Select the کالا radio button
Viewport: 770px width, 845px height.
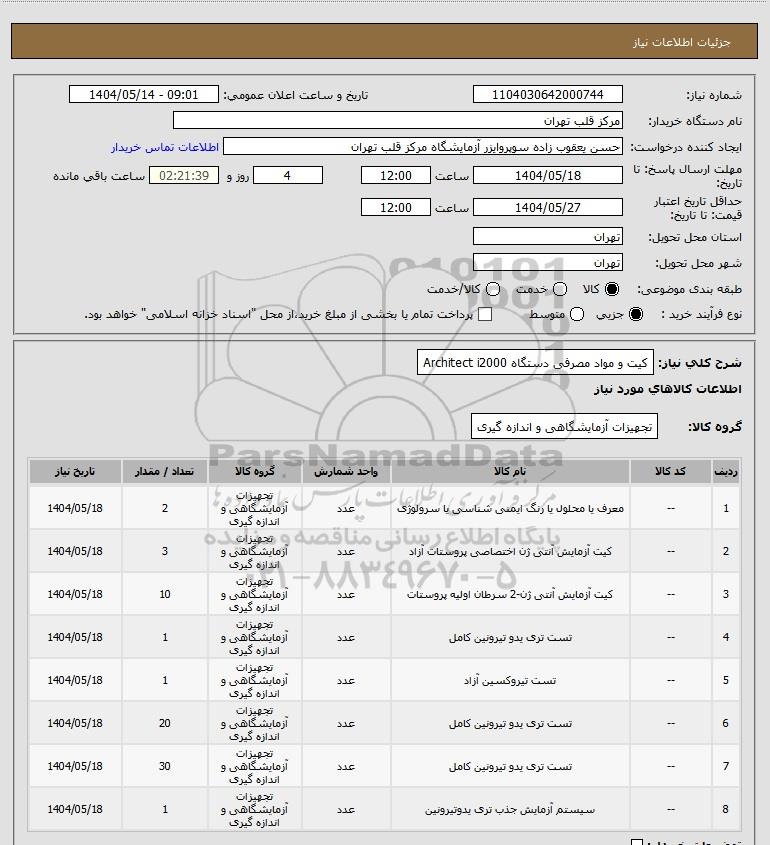pyautogui.click(x=612, y=289)
